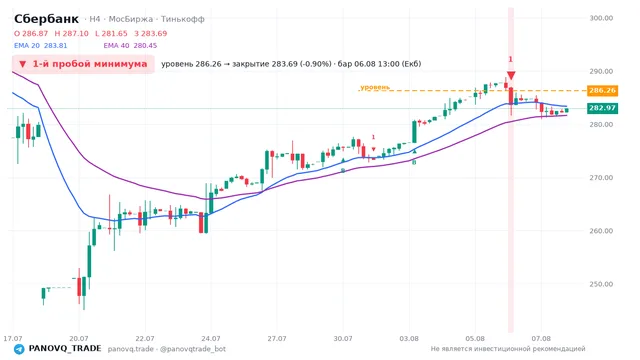Screen dimensions: 640x360
Task: Click the green 282.97 current price label
Action: (x=602, y=108)
